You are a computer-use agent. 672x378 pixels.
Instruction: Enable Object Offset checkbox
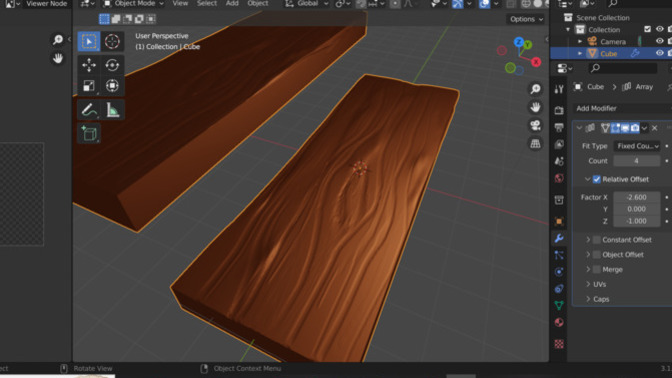click(597, 255)
